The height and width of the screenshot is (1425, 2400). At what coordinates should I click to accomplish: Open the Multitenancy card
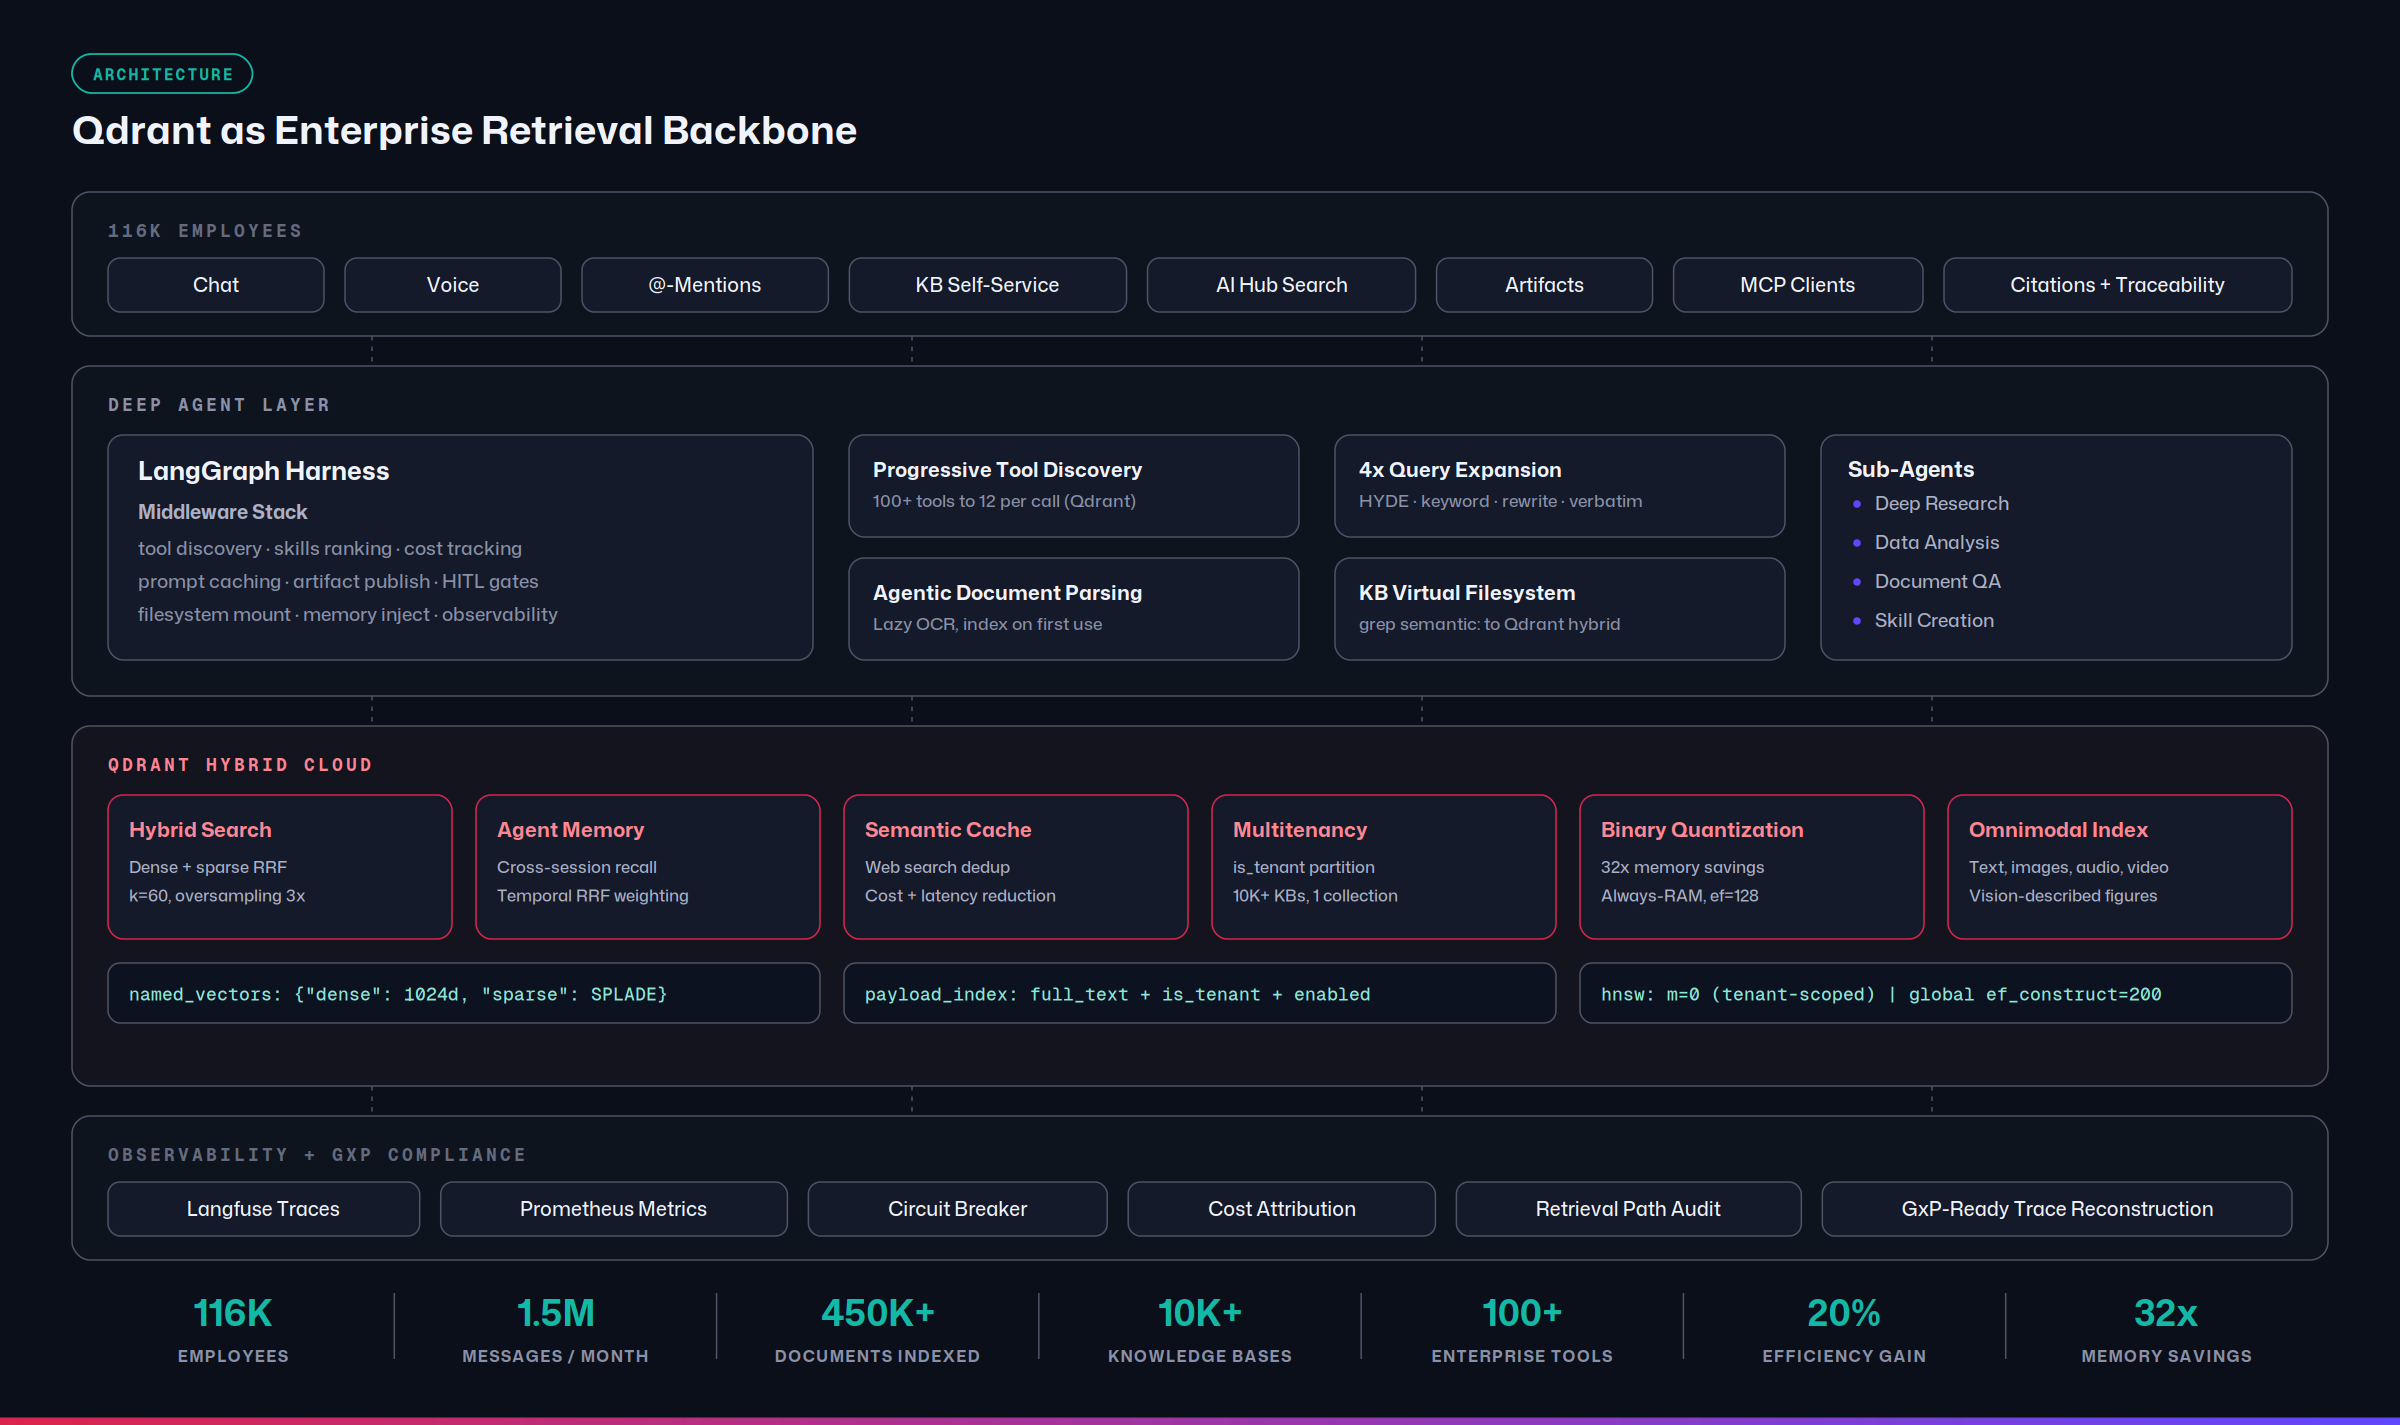click(1384, 867)
